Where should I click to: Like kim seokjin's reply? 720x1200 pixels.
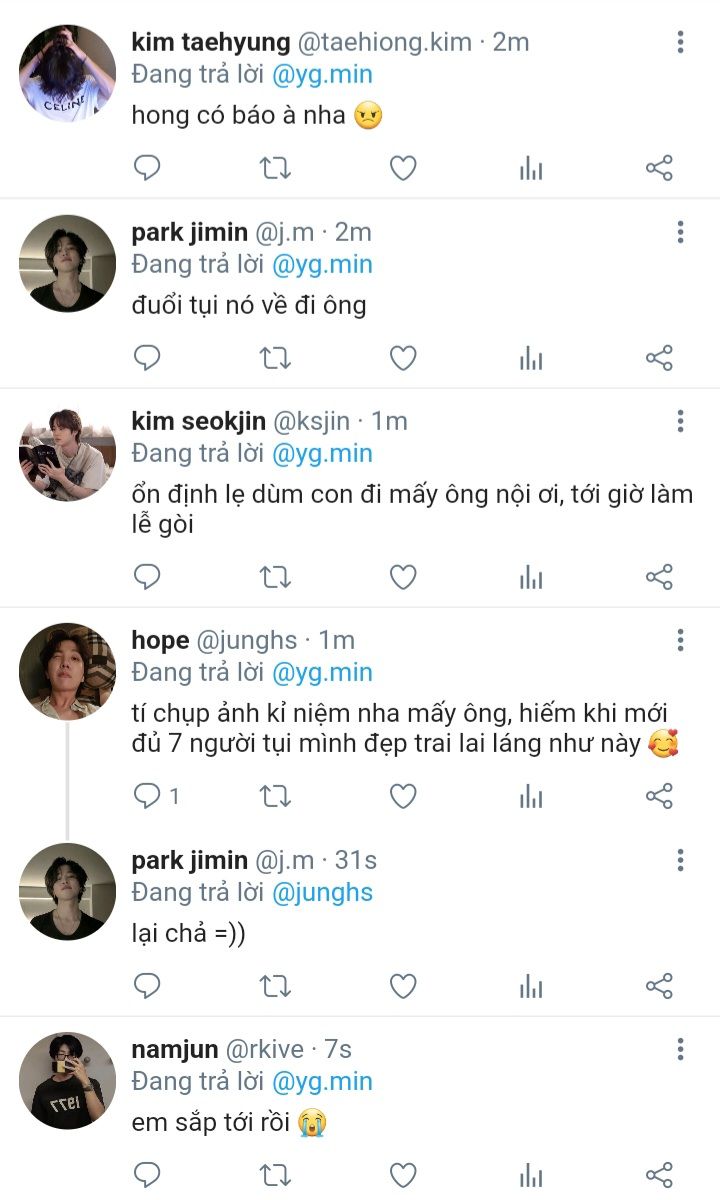point(403,577)
